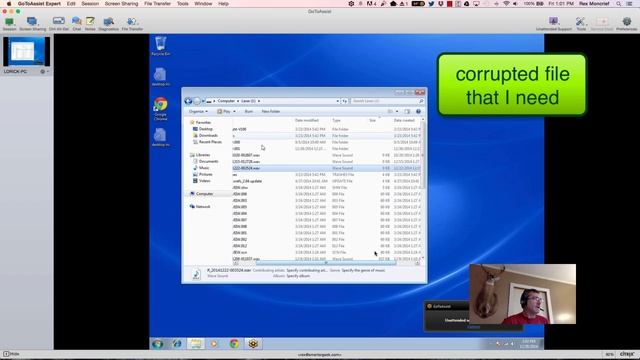640x360 pixels.
Task: Open the Tools wrench icon in toolbar
Action: [581, 23]
